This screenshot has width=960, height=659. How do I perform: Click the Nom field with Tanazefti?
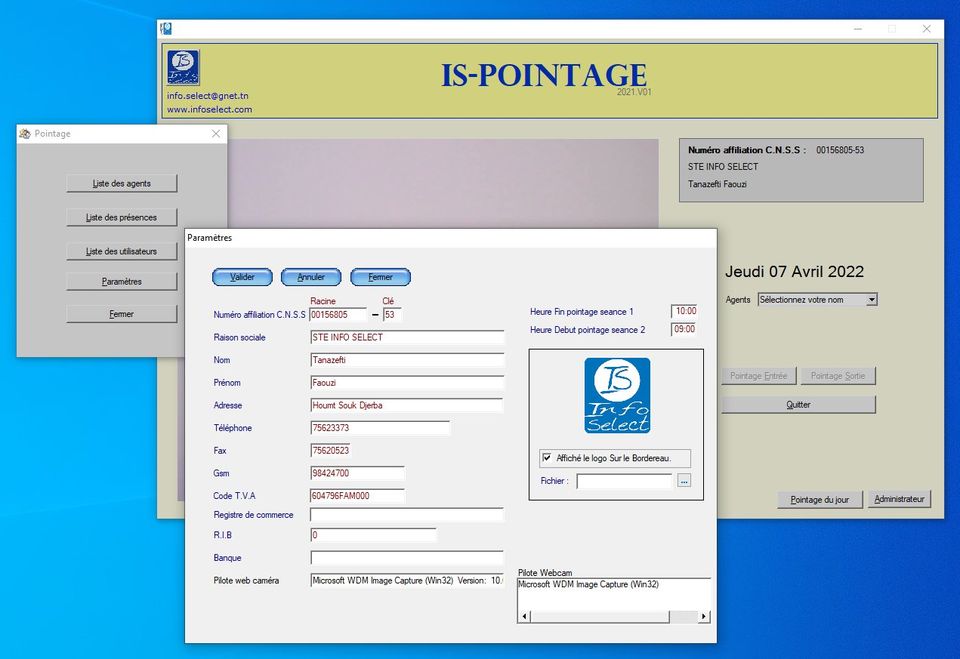(407, 360)
